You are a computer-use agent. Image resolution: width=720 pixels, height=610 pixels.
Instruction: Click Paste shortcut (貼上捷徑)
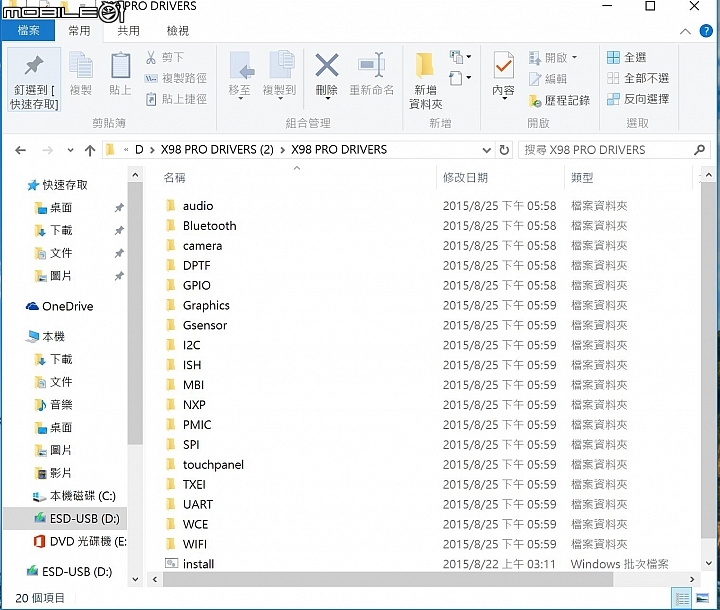tap(176, 99)
